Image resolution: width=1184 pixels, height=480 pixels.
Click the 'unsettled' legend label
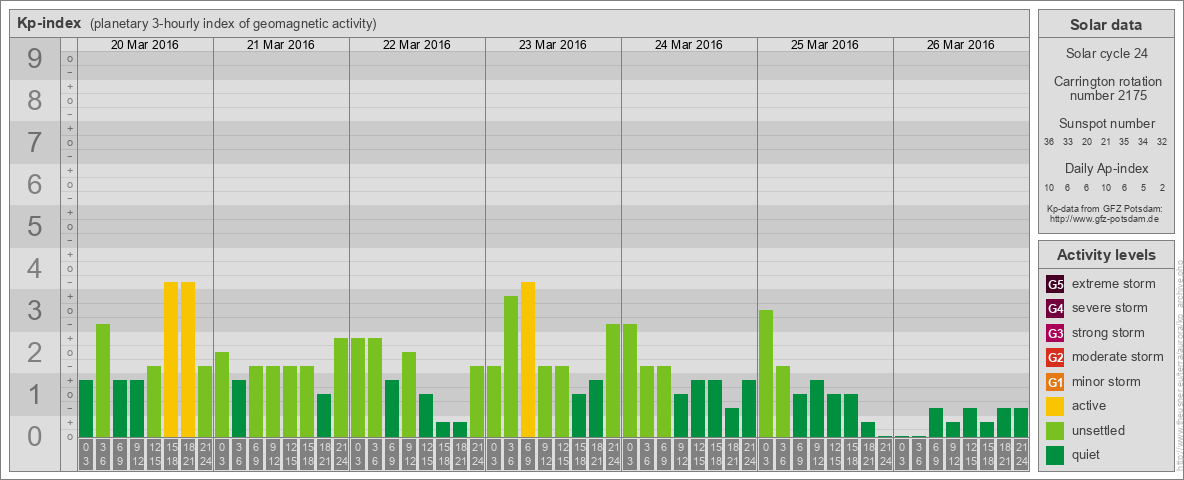[x=1098, y=430]
